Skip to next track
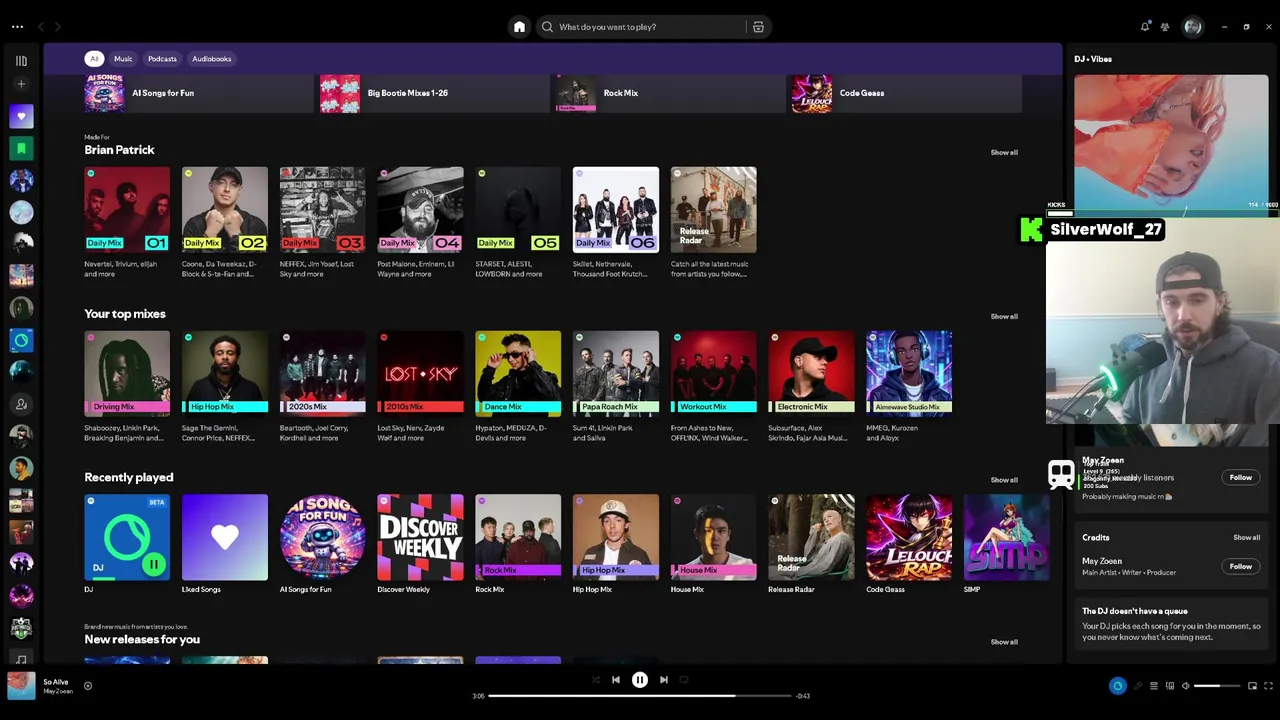 (x=664, y=680)
